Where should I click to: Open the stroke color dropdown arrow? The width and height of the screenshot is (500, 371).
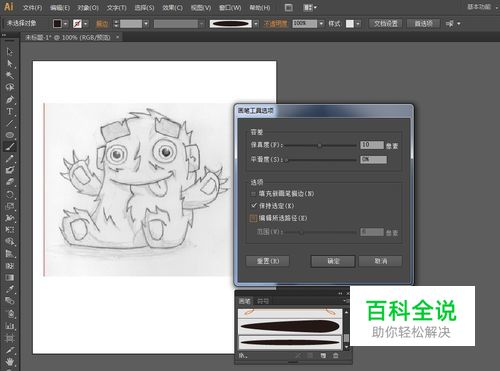86,24
